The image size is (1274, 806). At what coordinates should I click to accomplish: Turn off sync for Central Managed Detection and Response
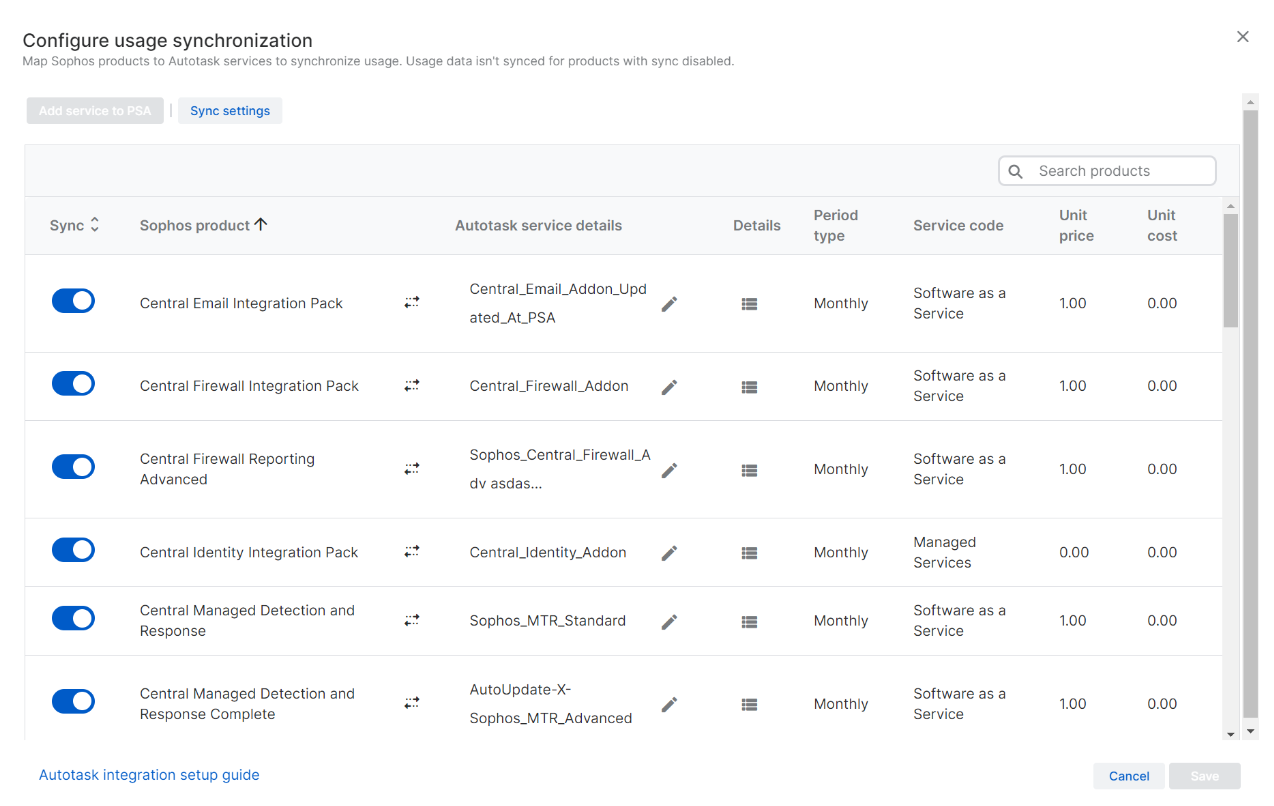(x=73, y=618)
